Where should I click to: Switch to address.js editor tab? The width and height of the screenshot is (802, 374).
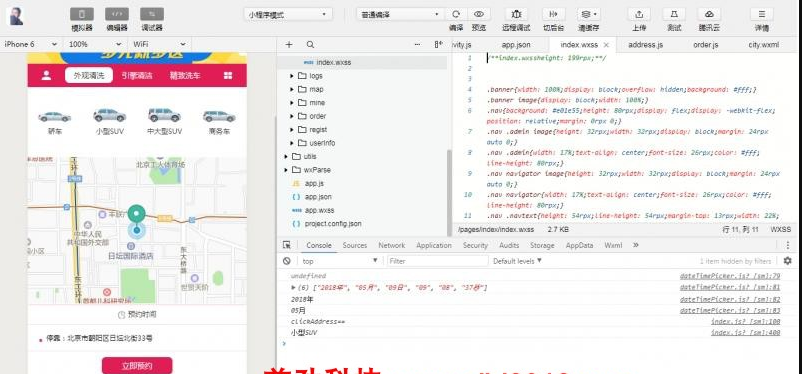coord(645,45)
